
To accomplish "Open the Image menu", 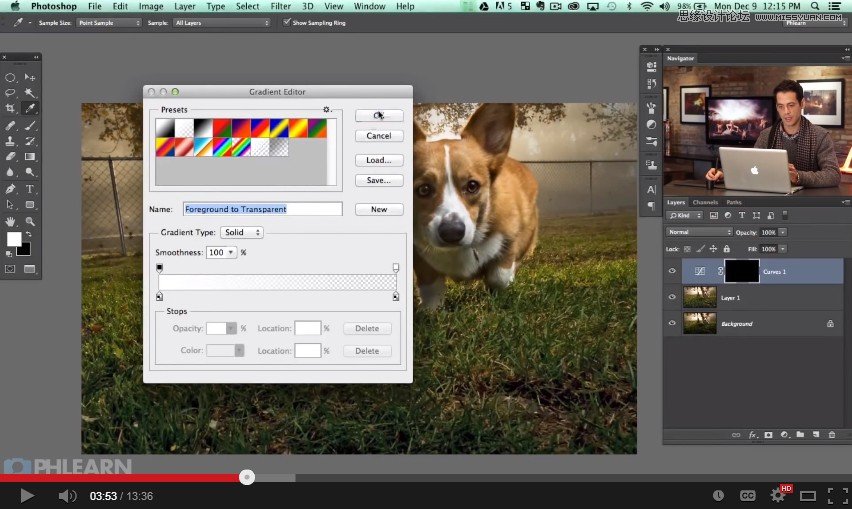I will pyautogui.click(x=151, y=6).
